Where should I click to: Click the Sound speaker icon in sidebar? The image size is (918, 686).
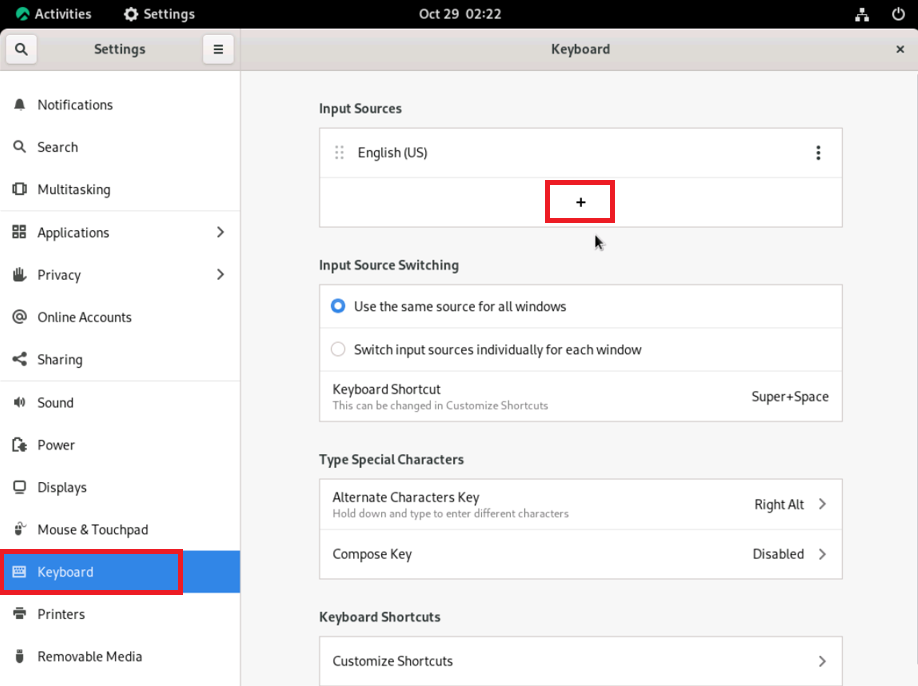coord(19,403)
